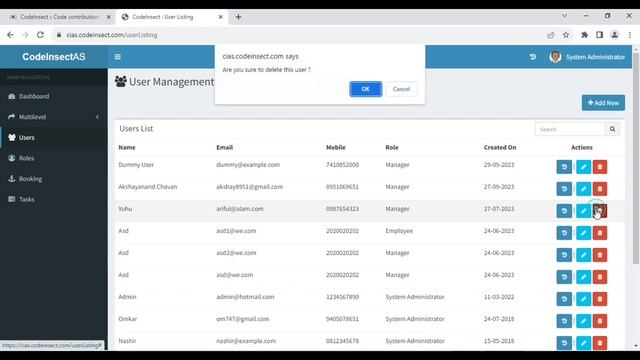Select email dummy@example.com
This screenshot has width=640, height=360.
248,164
